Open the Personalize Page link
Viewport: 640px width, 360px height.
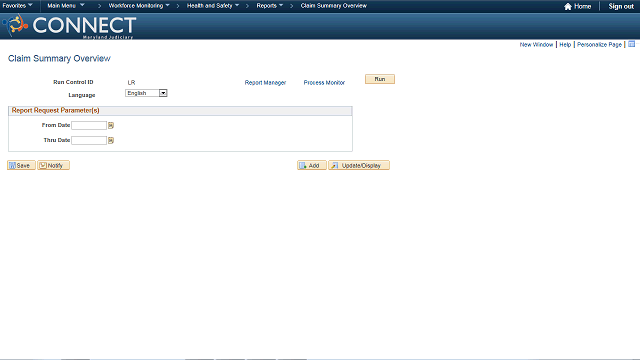point(599,44)
